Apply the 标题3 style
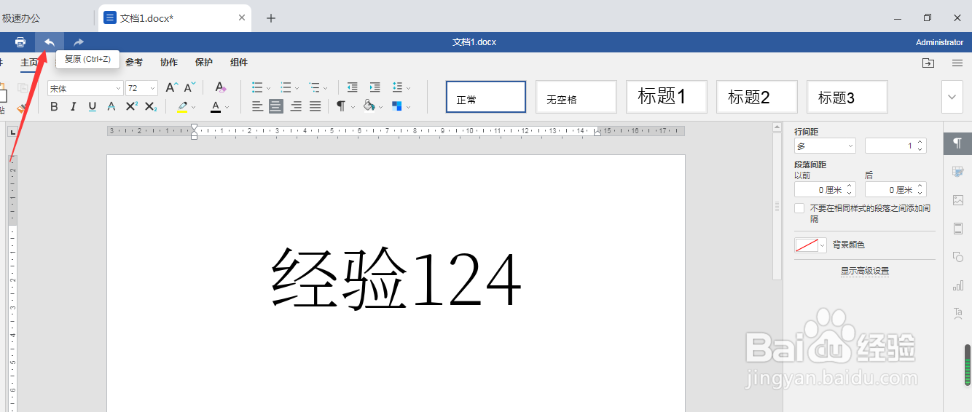This screenshot has width=972, height=412. click(847, 97)
